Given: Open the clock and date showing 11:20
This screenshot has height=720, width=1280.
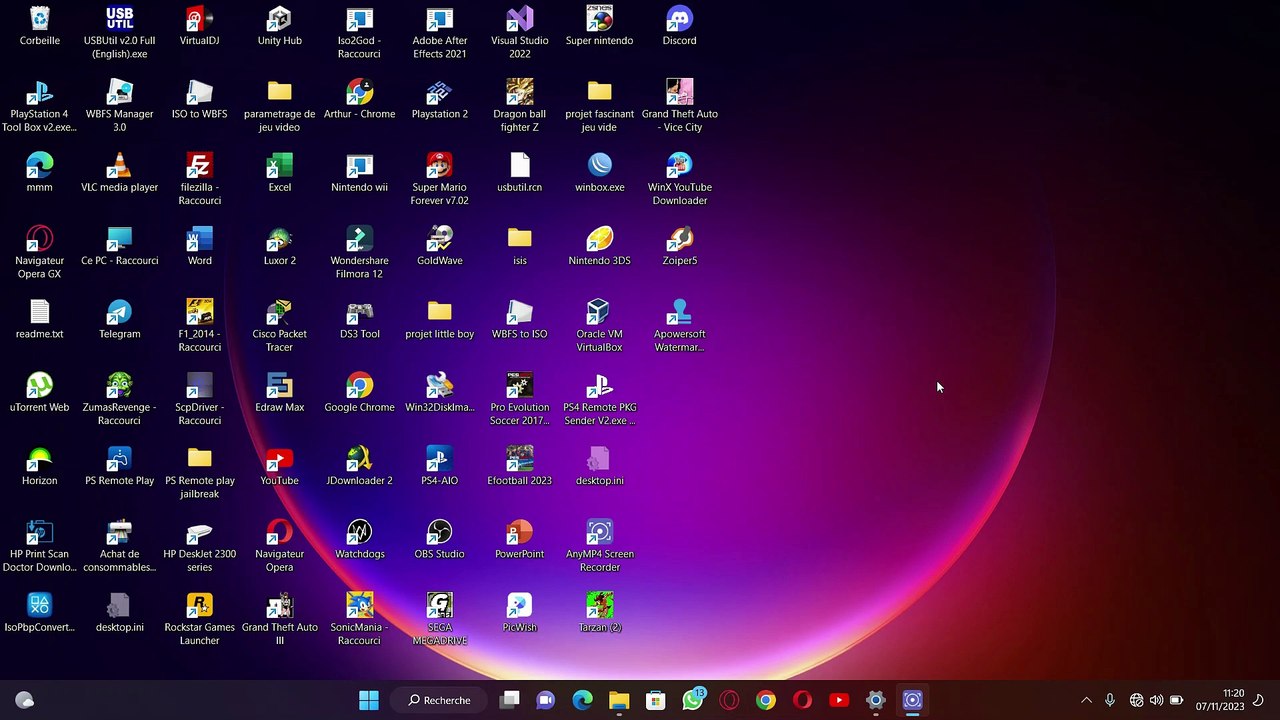Looking at the screenshot, I should tap(1220, 700).
